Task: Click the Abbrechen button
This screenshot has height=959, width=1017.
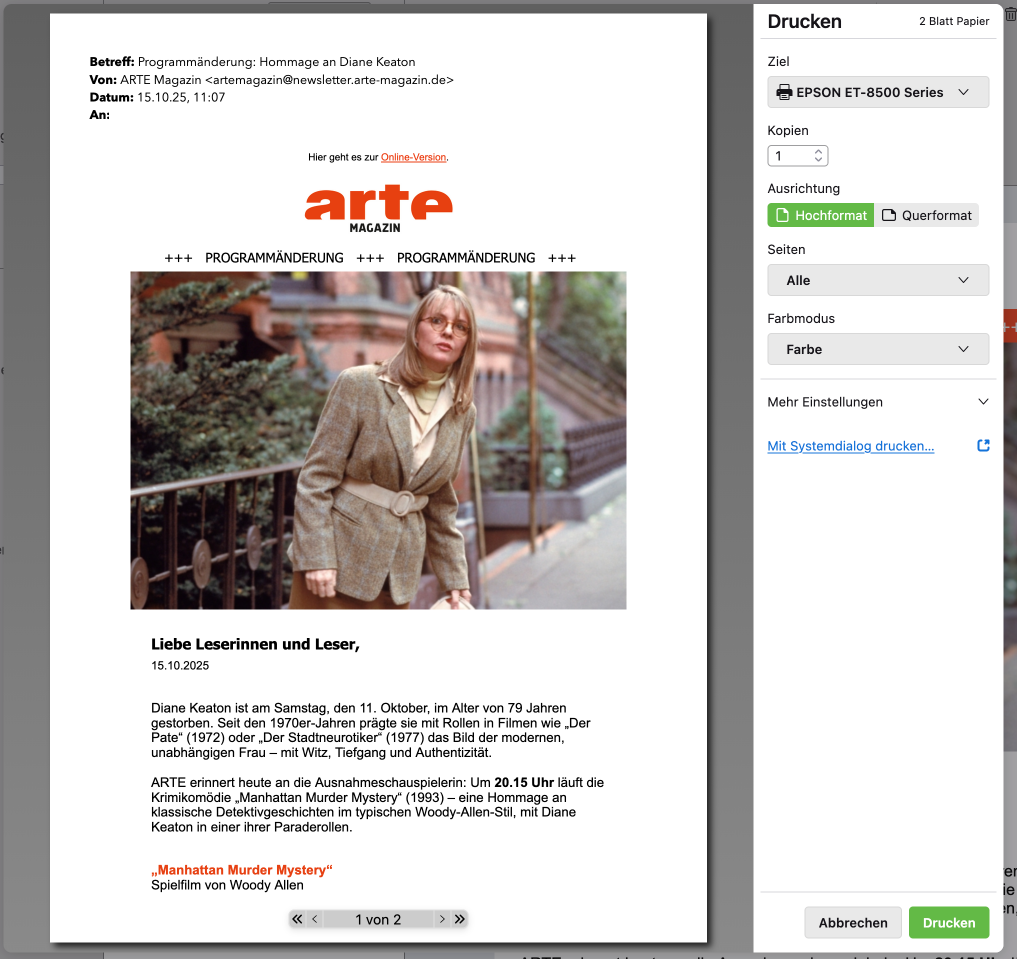Action: tap(852, 923)
